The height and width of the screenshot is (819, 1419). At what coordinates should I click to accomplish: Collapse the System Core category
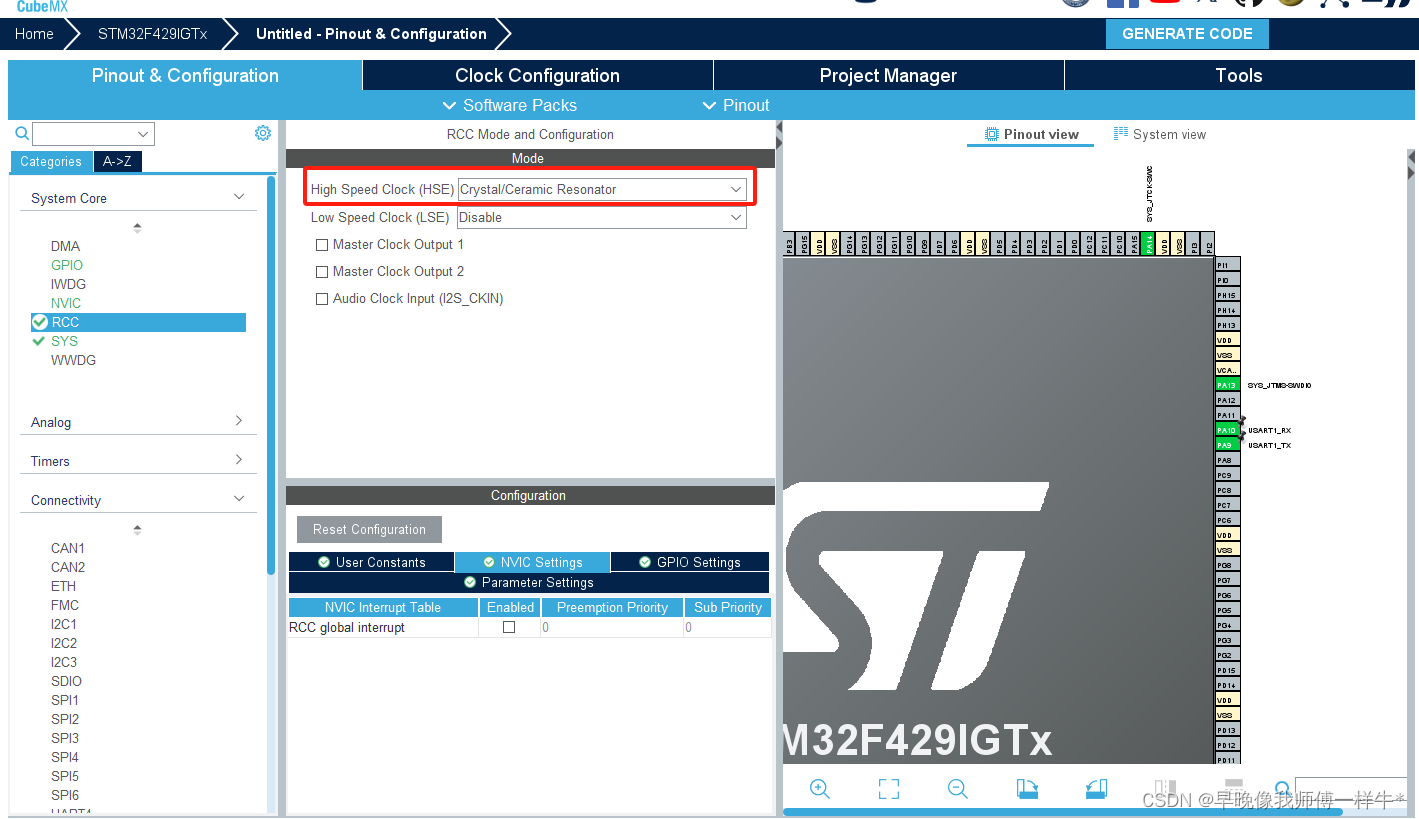[239, 197]
